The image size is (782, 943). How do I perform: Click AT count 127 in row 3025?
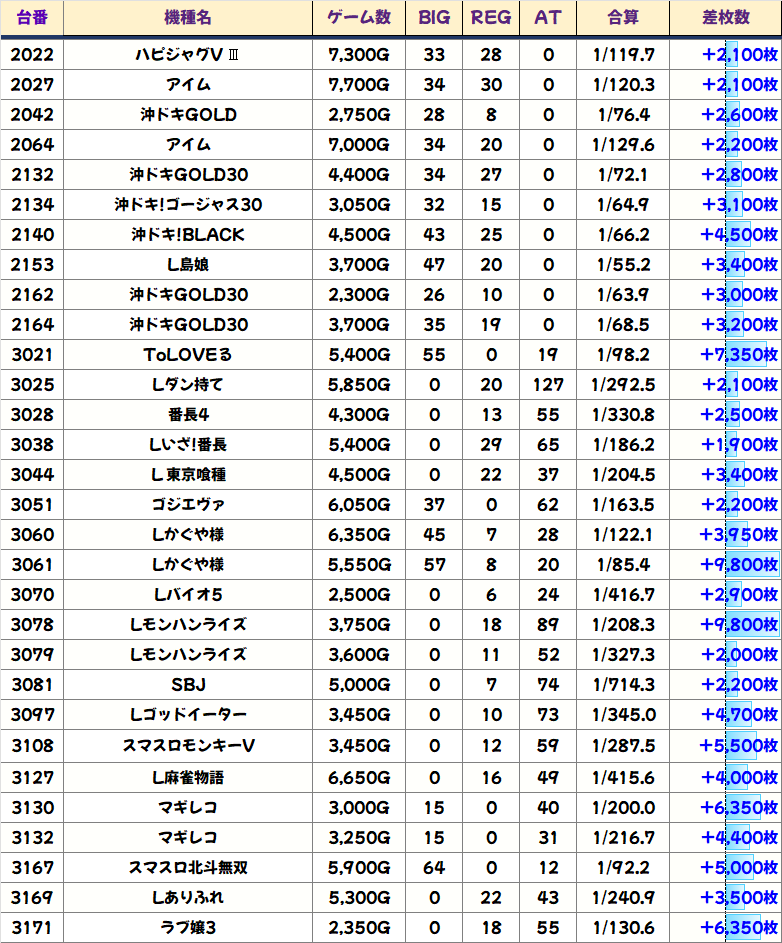click(547, 385)
